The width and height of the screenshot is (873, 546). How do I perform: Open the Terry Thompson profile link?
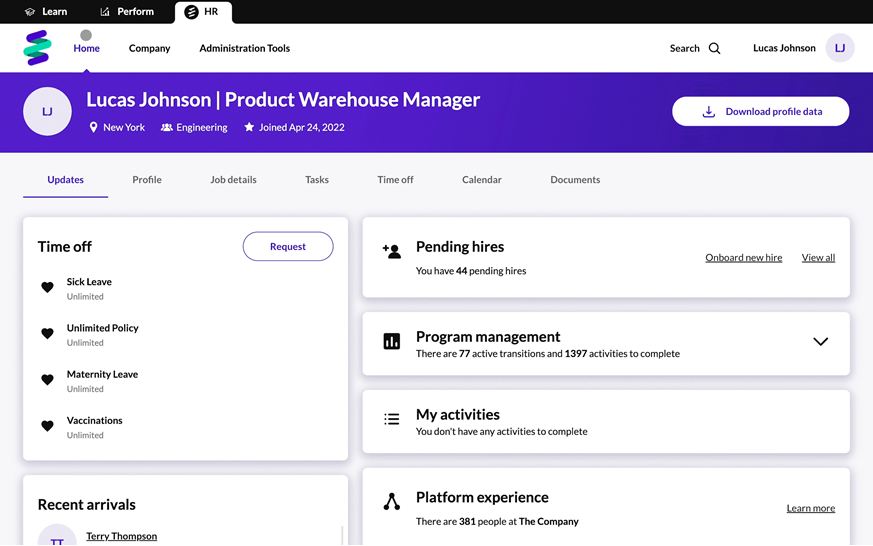click(x=121, y=536)
